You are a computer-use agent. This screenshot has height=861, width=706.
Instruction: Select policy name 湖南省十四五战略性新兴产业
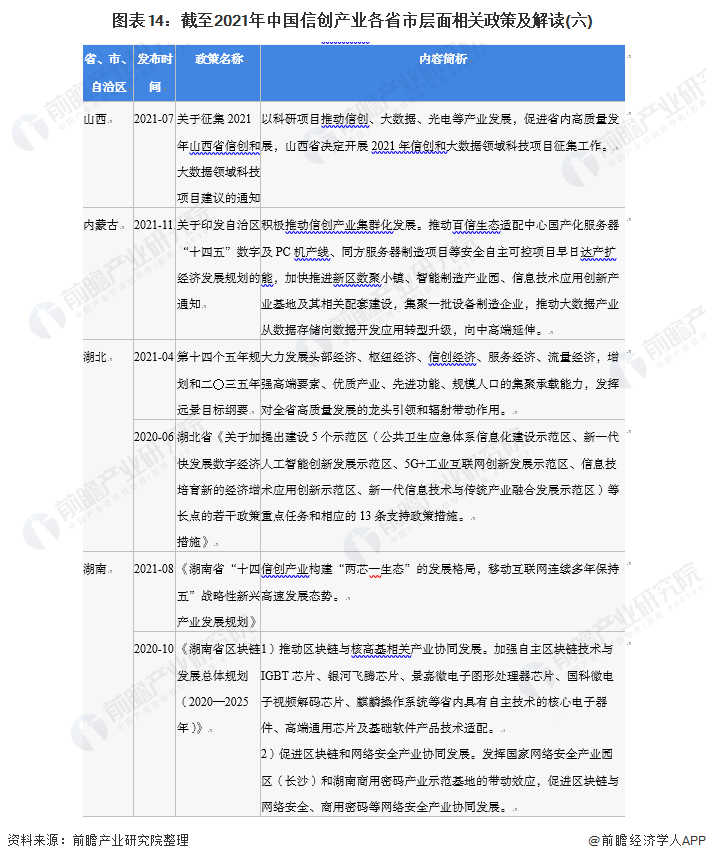click(x=218, y=596)
